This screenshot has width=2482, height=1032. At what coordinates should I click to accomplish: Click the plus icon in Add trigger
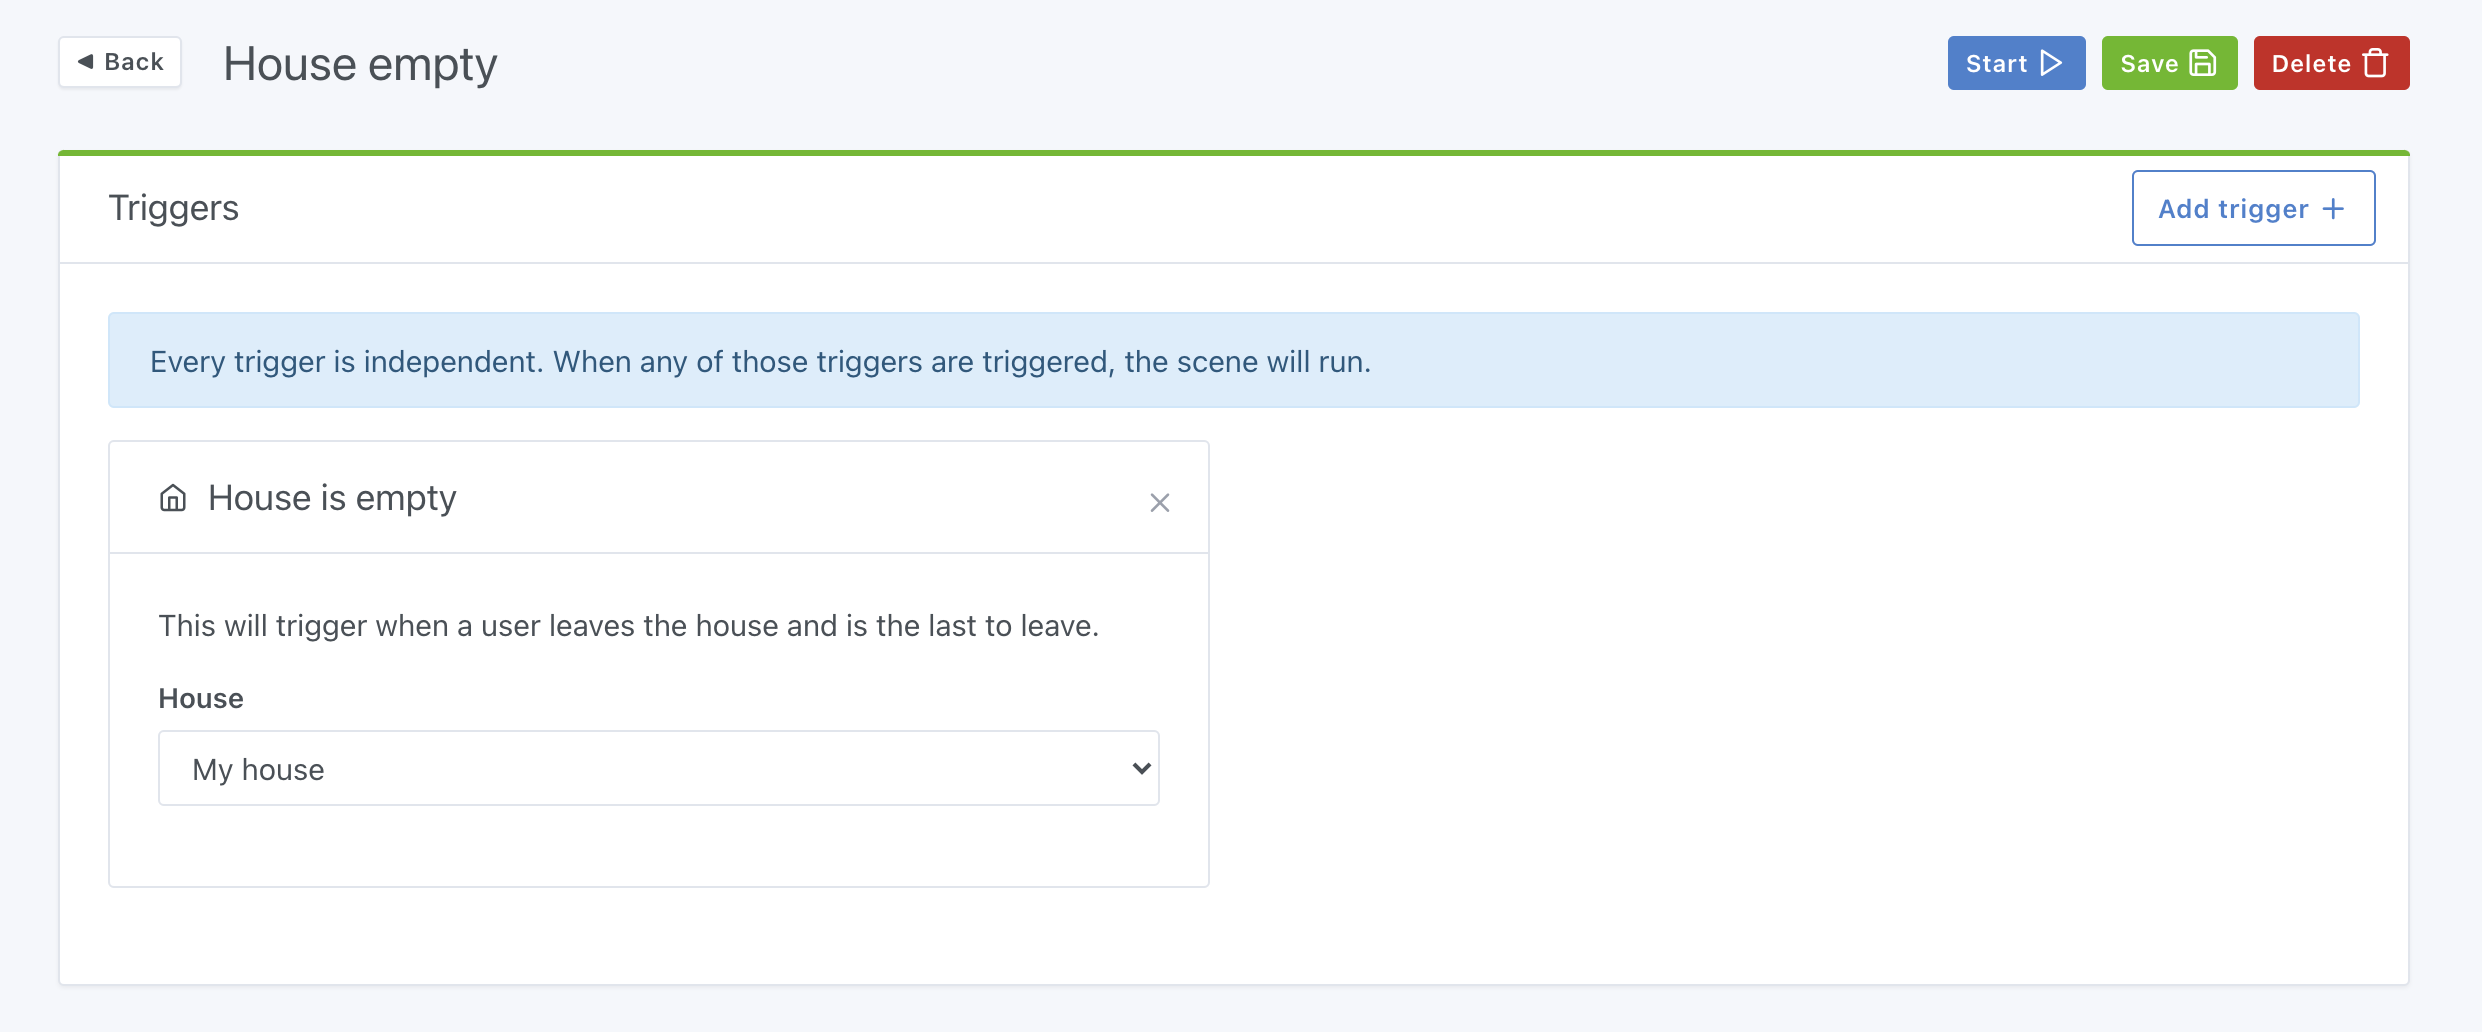click(x=2333, y=208)
